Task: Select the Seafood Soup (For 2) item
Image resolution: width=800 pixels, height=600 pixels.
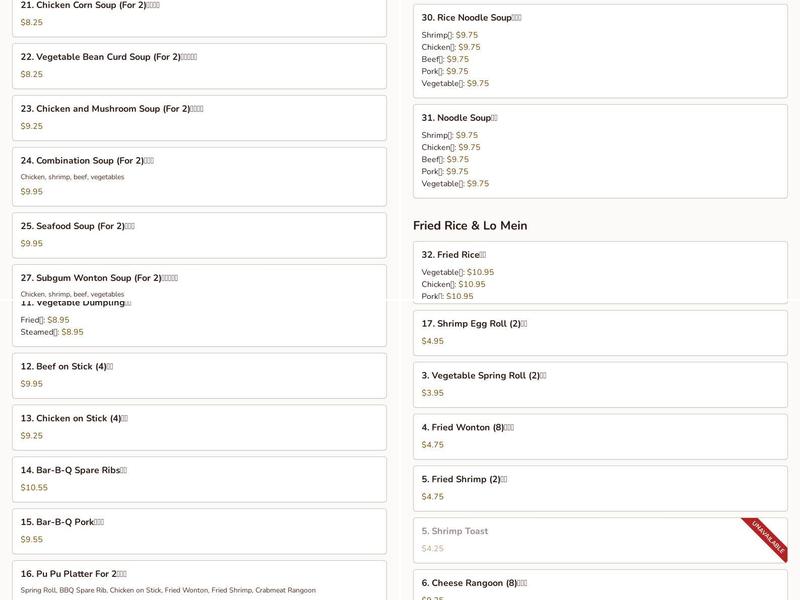Action: click(199, 235)
